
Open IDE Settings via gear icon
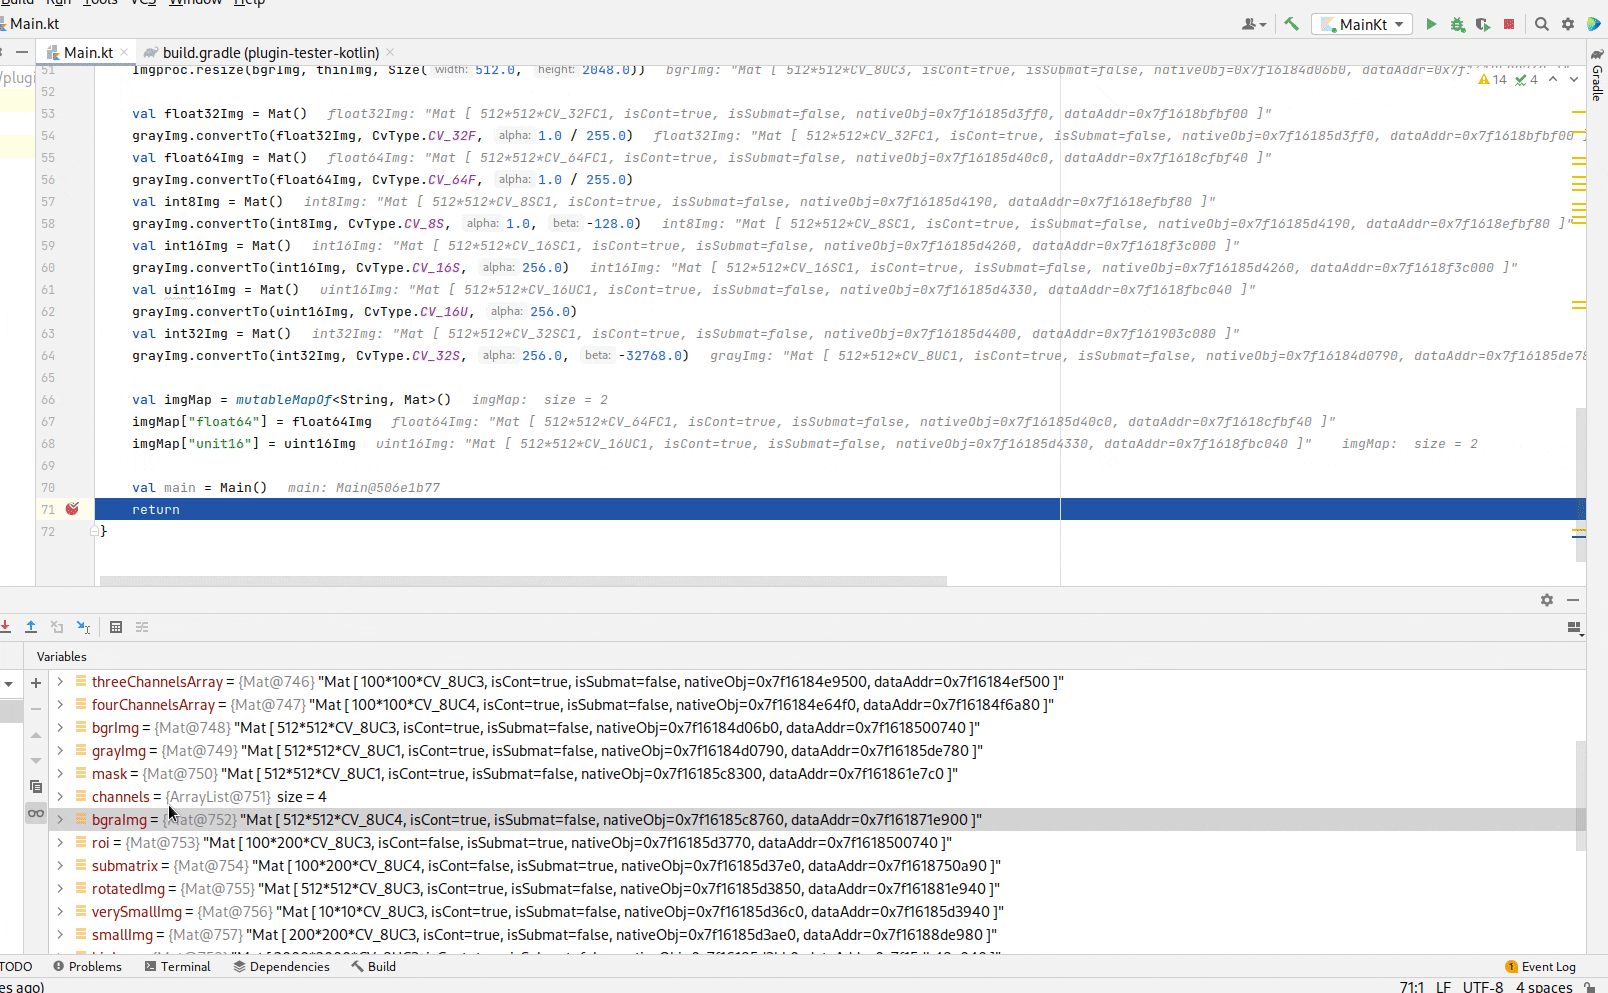[x=1567, y=24]
